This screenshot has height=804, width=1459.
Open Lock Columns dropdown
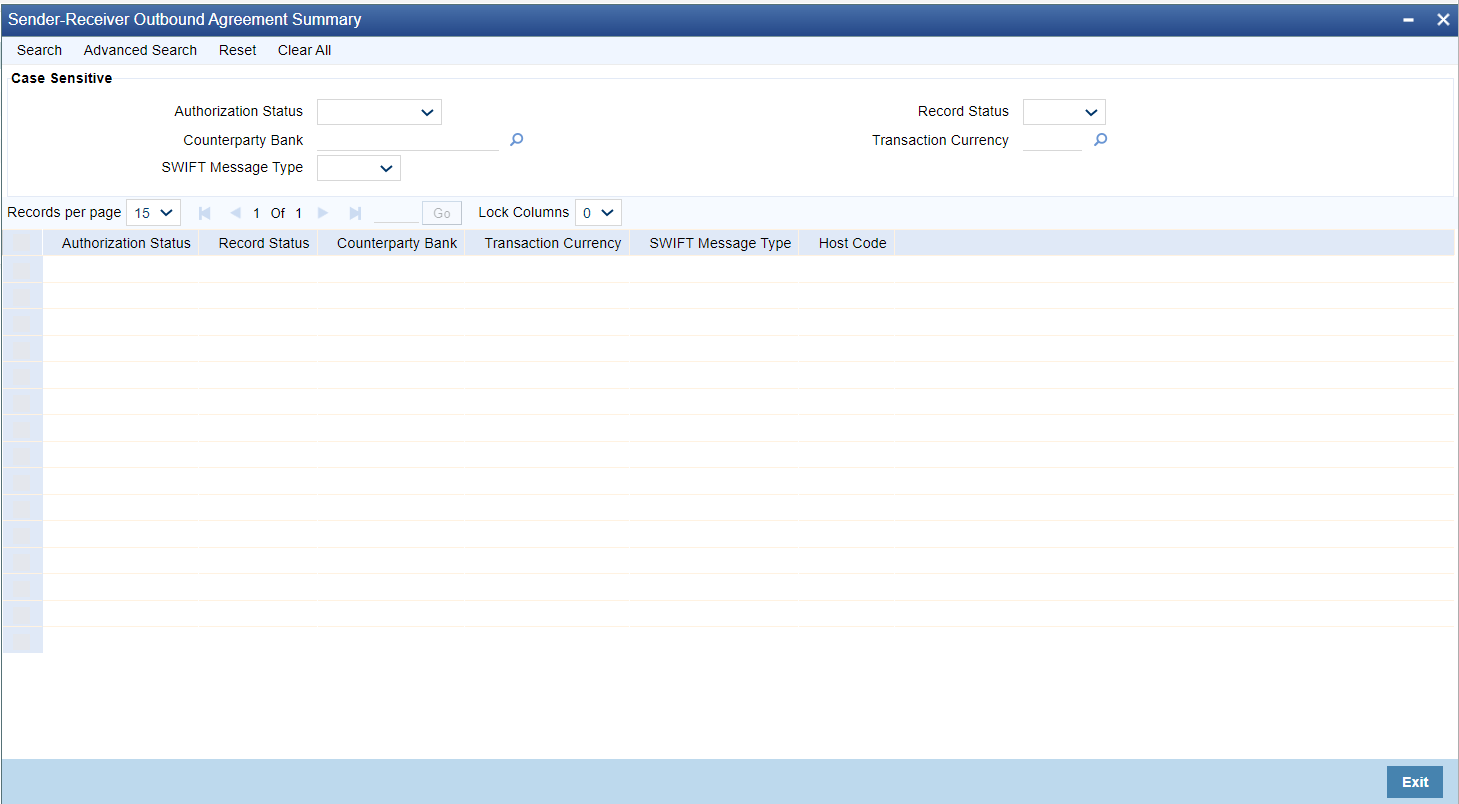[598, 213]
